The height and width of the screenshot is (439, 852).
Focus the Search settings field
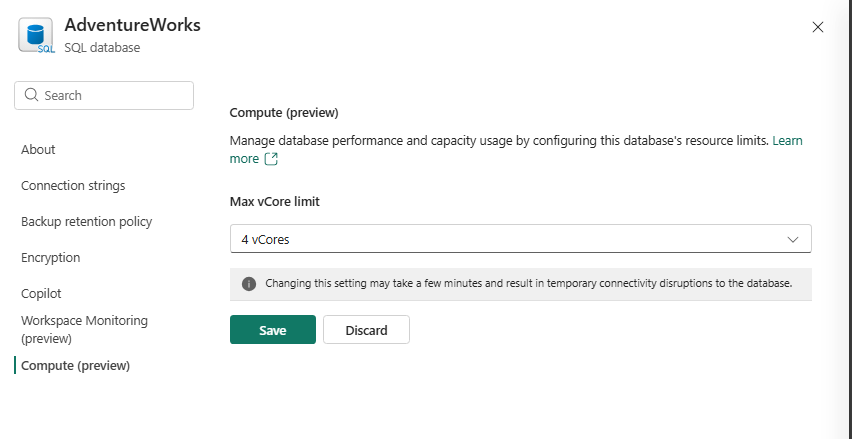104,96
